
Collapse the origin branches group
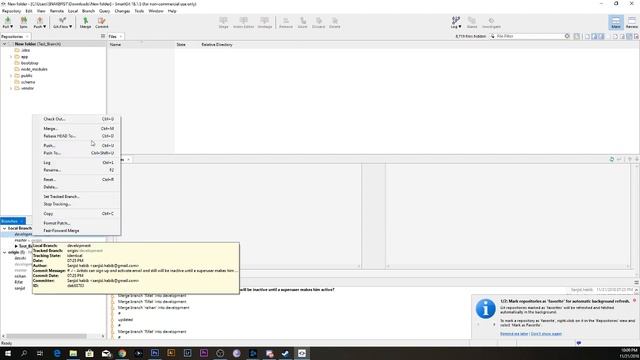[4, 253]
